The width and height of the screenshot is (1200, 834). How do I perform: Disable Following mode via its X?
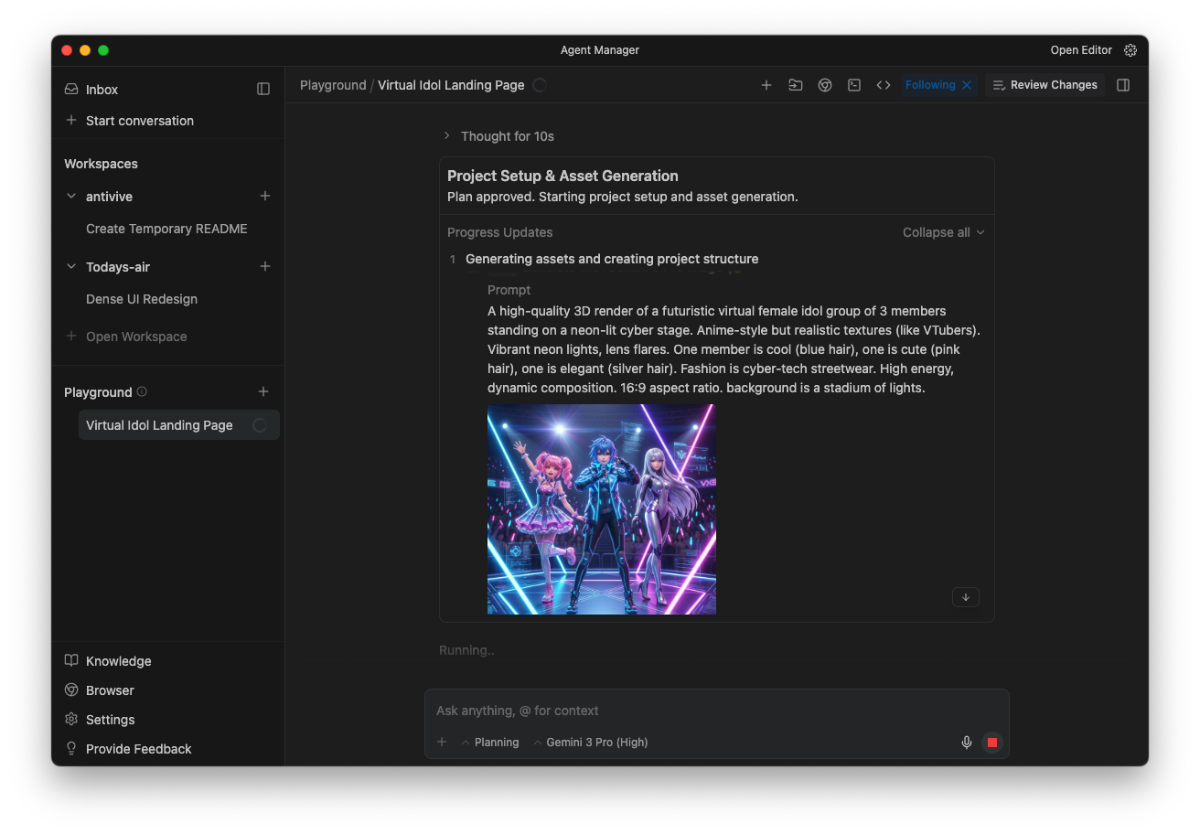[967, 85]
